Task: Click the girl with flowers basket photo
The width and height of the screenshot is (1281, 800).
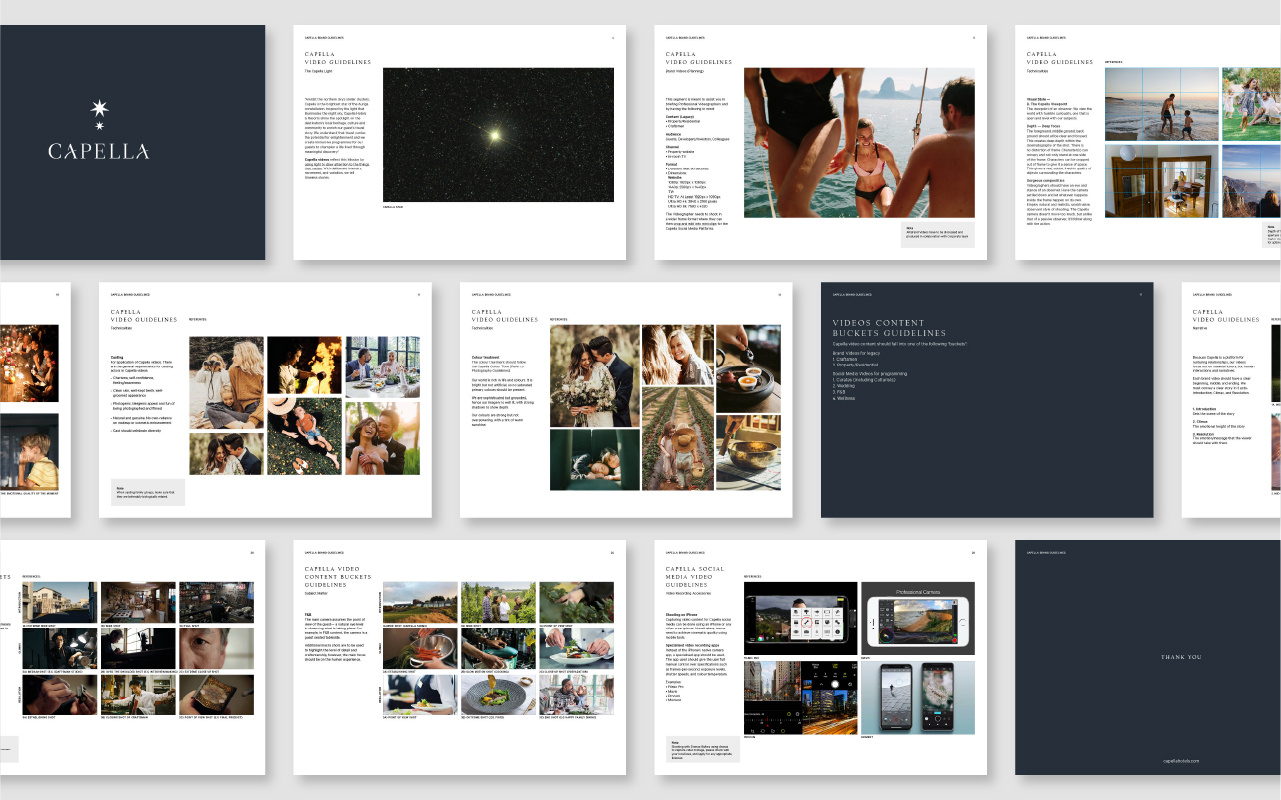Action: (x=678, y=439)
